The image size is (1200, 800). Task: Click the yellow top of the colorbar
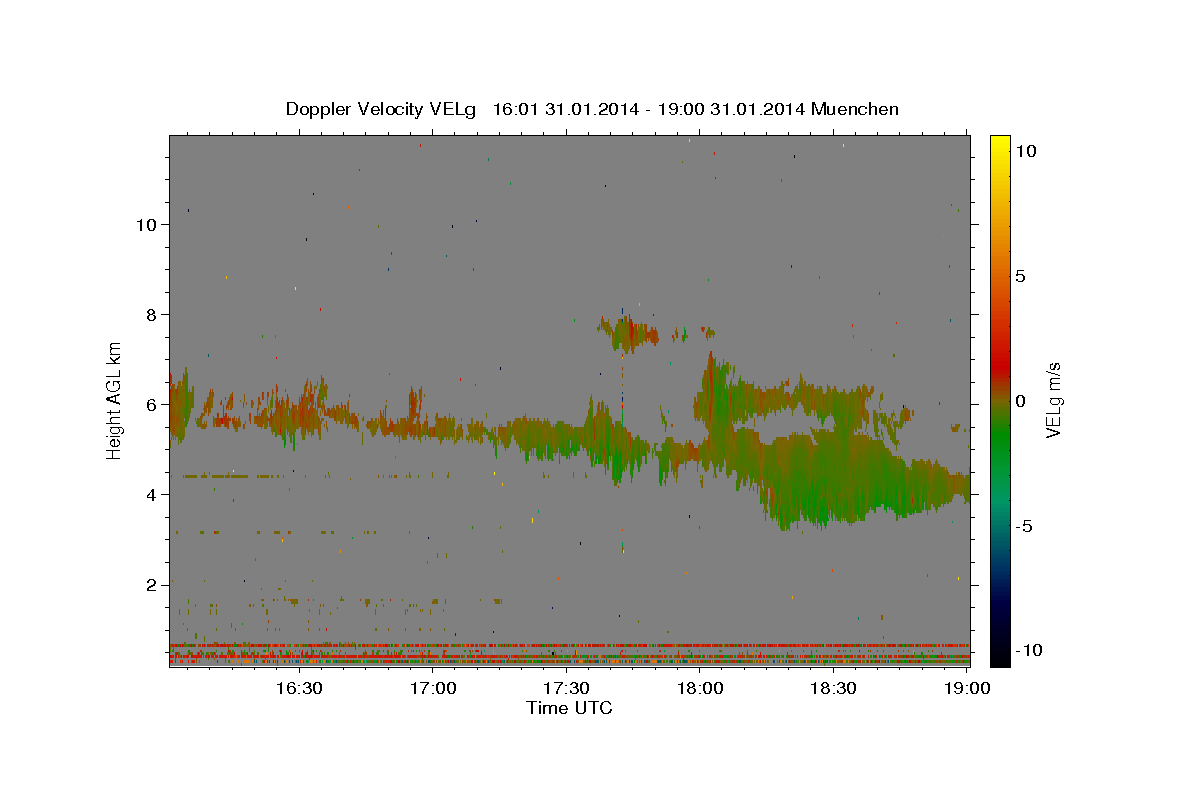[x=999, y=142]
